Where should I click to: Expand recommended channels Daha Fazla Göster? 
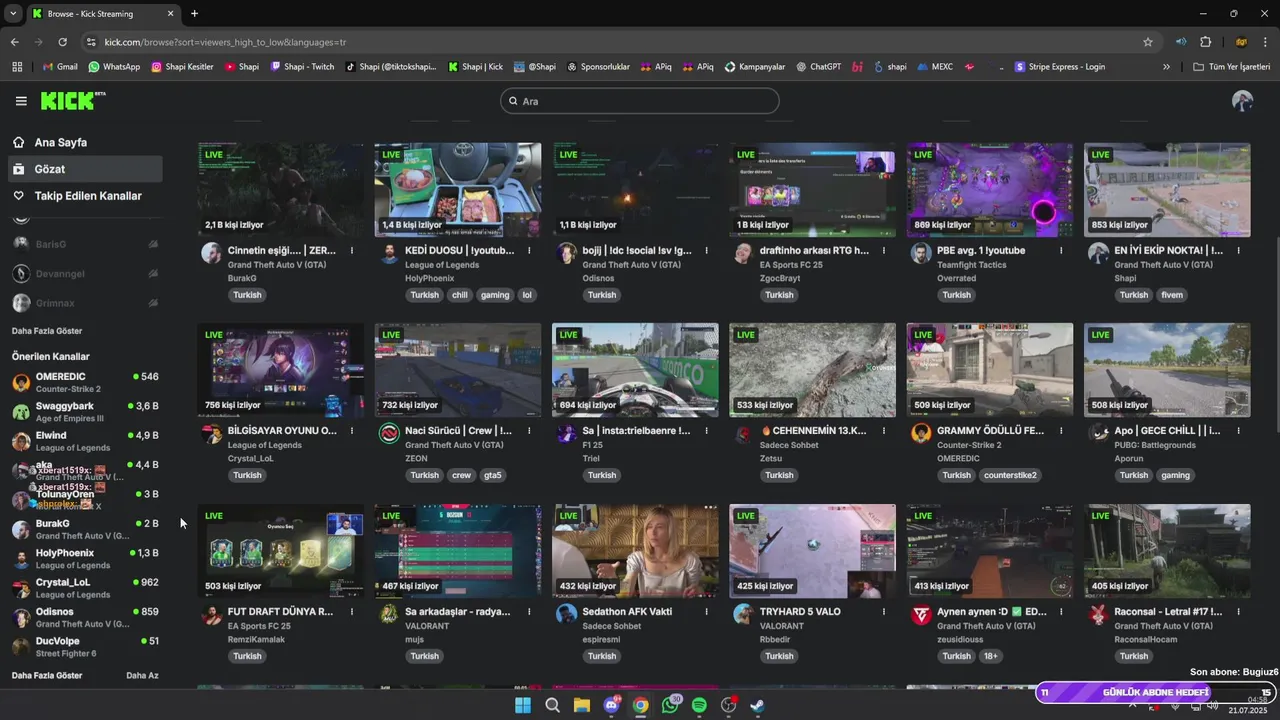coord(47,675)
